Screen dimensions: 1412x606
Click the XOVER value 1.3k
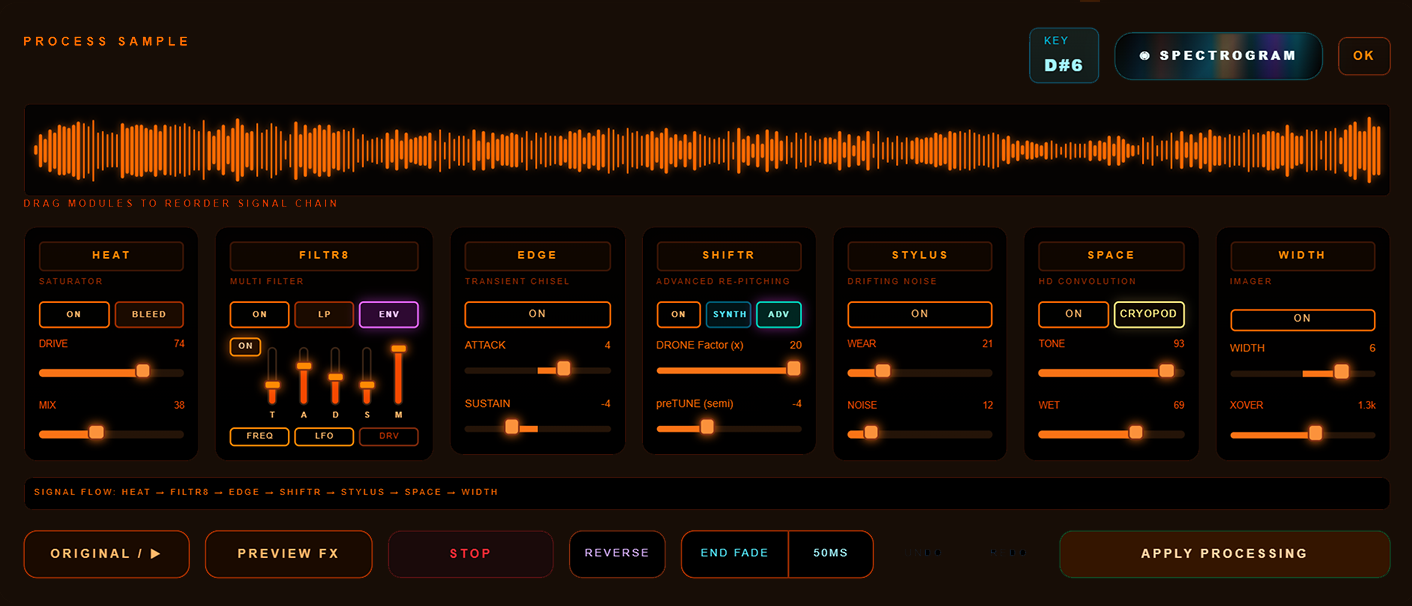[x=1367, y=406]
